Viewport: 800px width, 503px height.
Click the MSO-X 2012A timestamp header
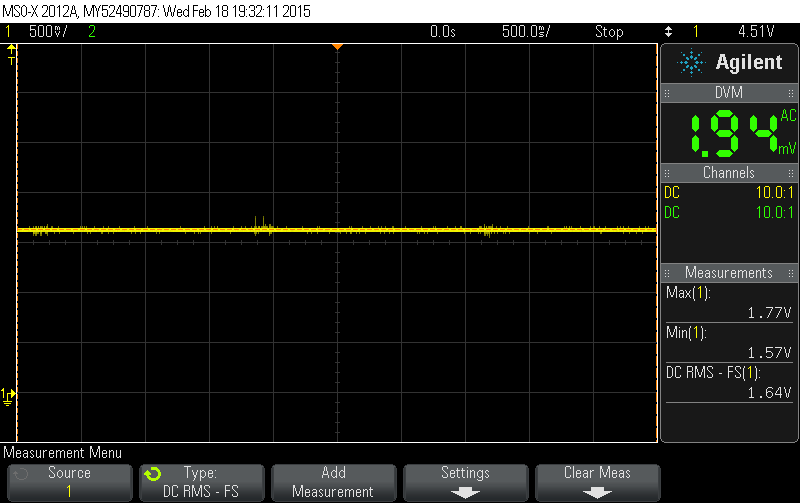click(x=156, y=11)
